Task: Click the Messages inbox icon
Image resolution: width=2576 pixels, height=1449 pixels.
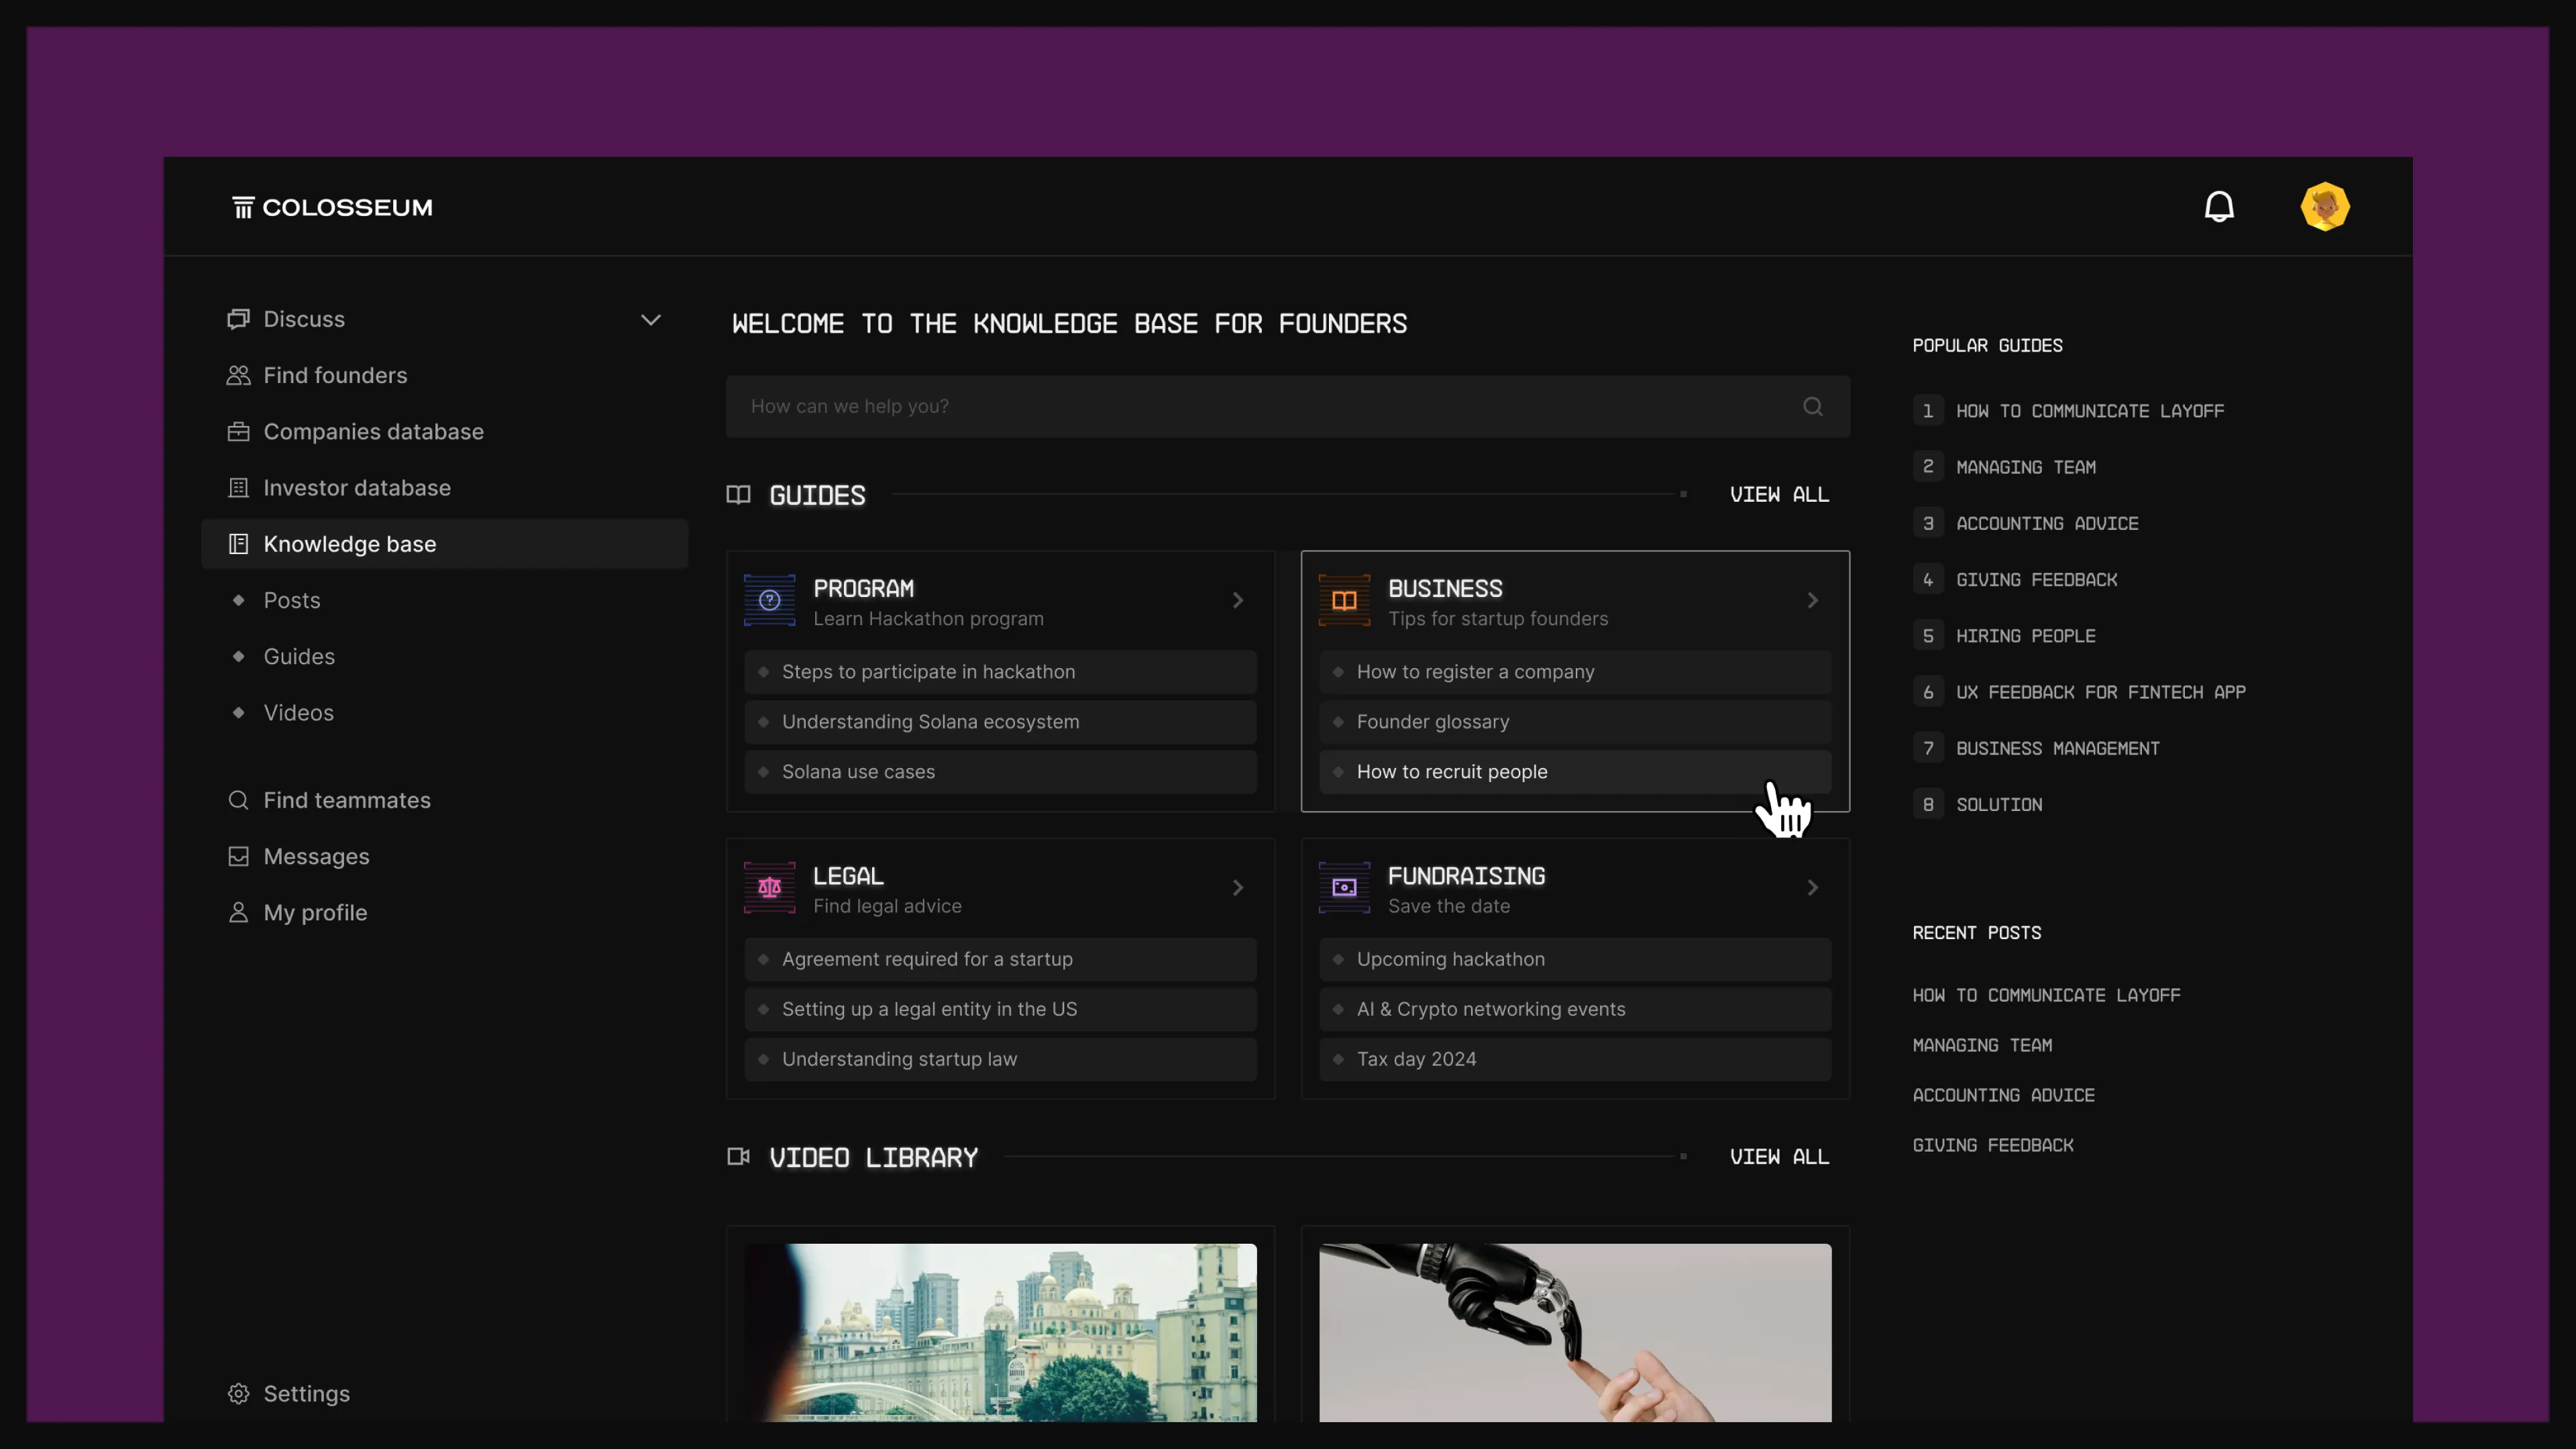Action: (238, 856)
